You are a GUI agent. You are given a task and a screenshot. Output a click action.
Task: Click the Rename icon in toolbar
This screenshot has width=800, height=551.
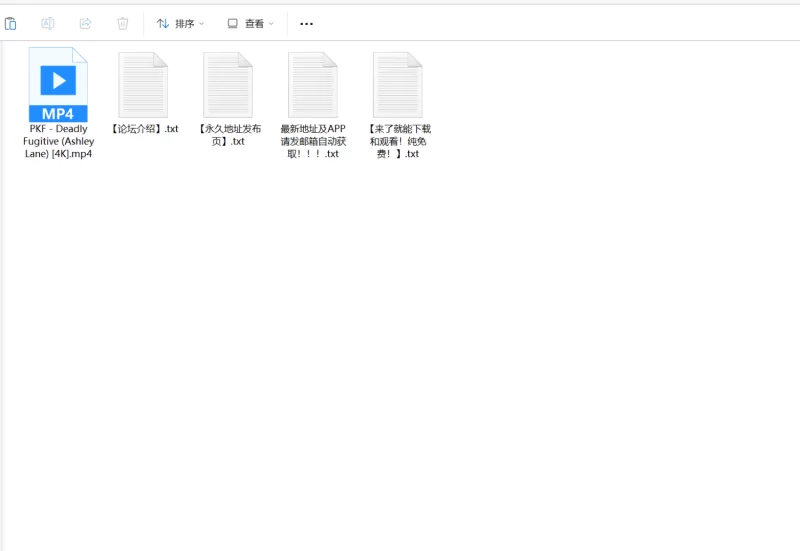coord(48,23)
